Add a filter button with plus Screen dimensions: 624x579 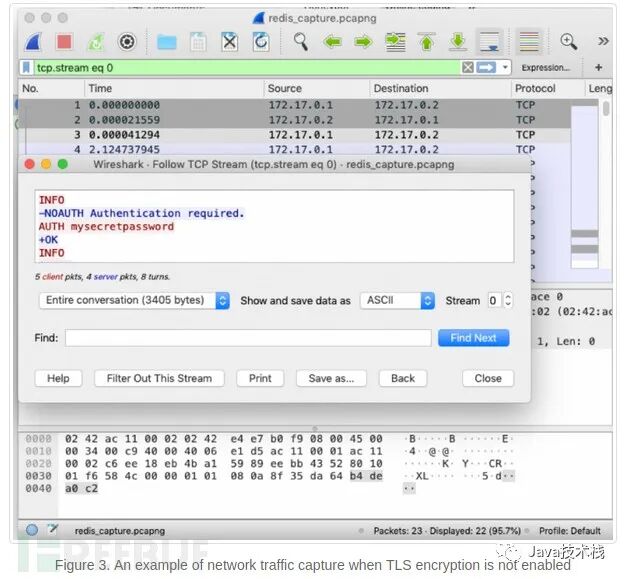(598, 68)
